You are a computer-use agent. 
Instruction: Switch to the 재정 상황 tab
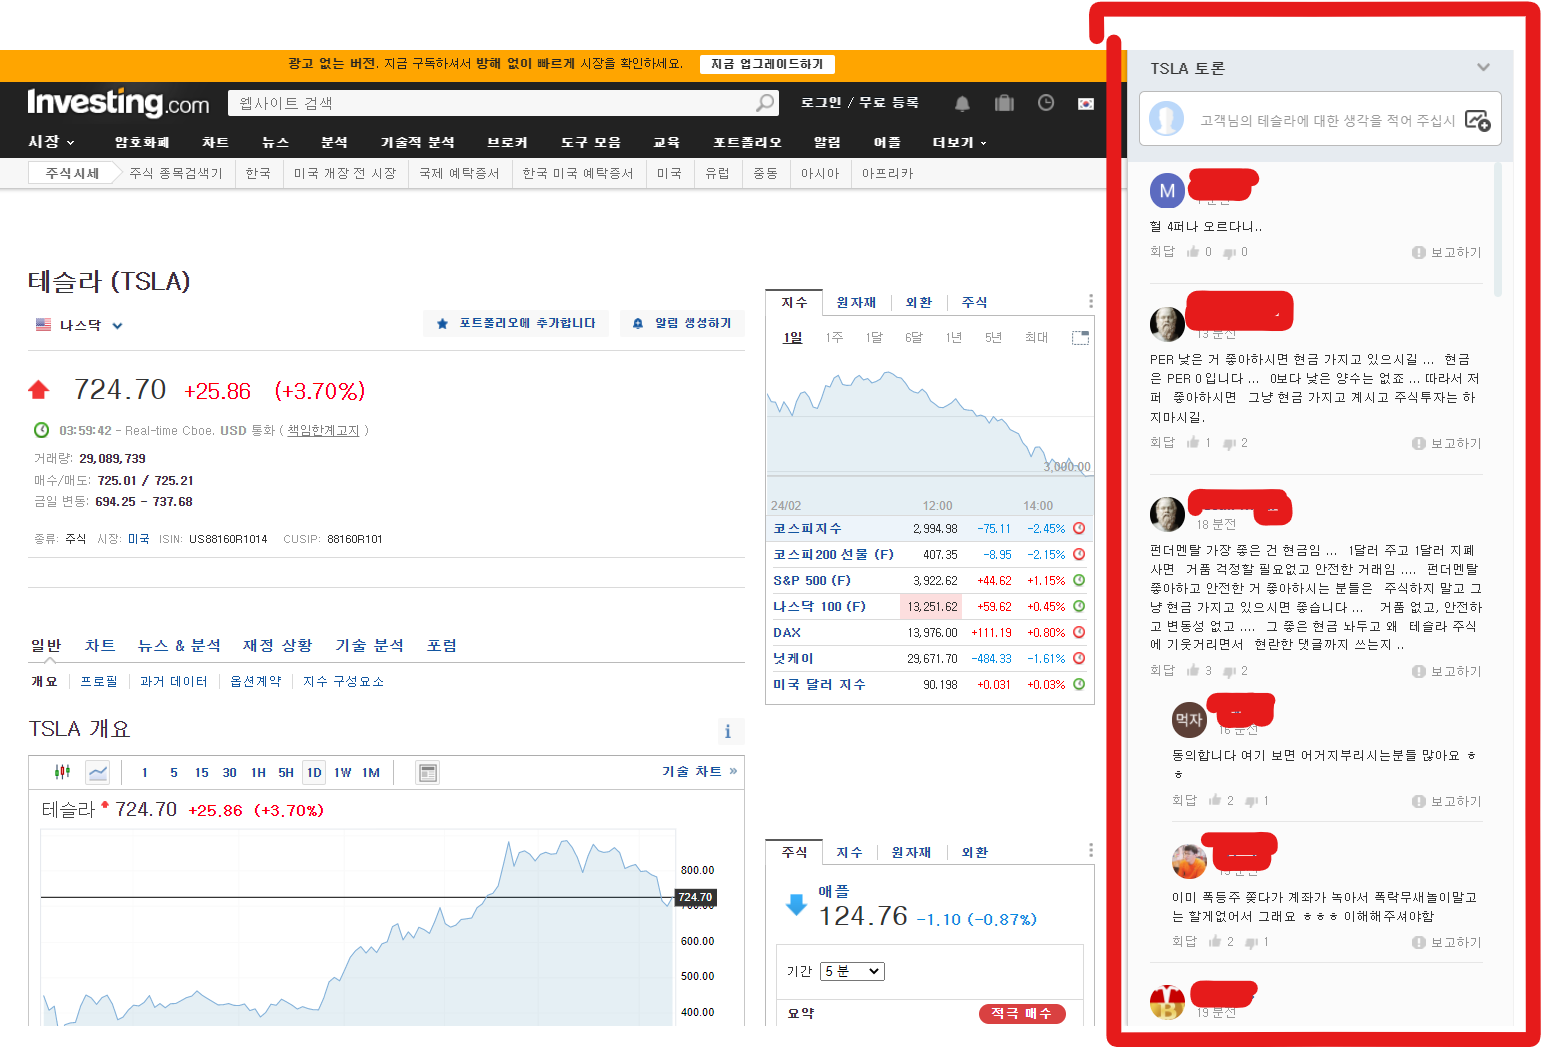pos(278,645)
